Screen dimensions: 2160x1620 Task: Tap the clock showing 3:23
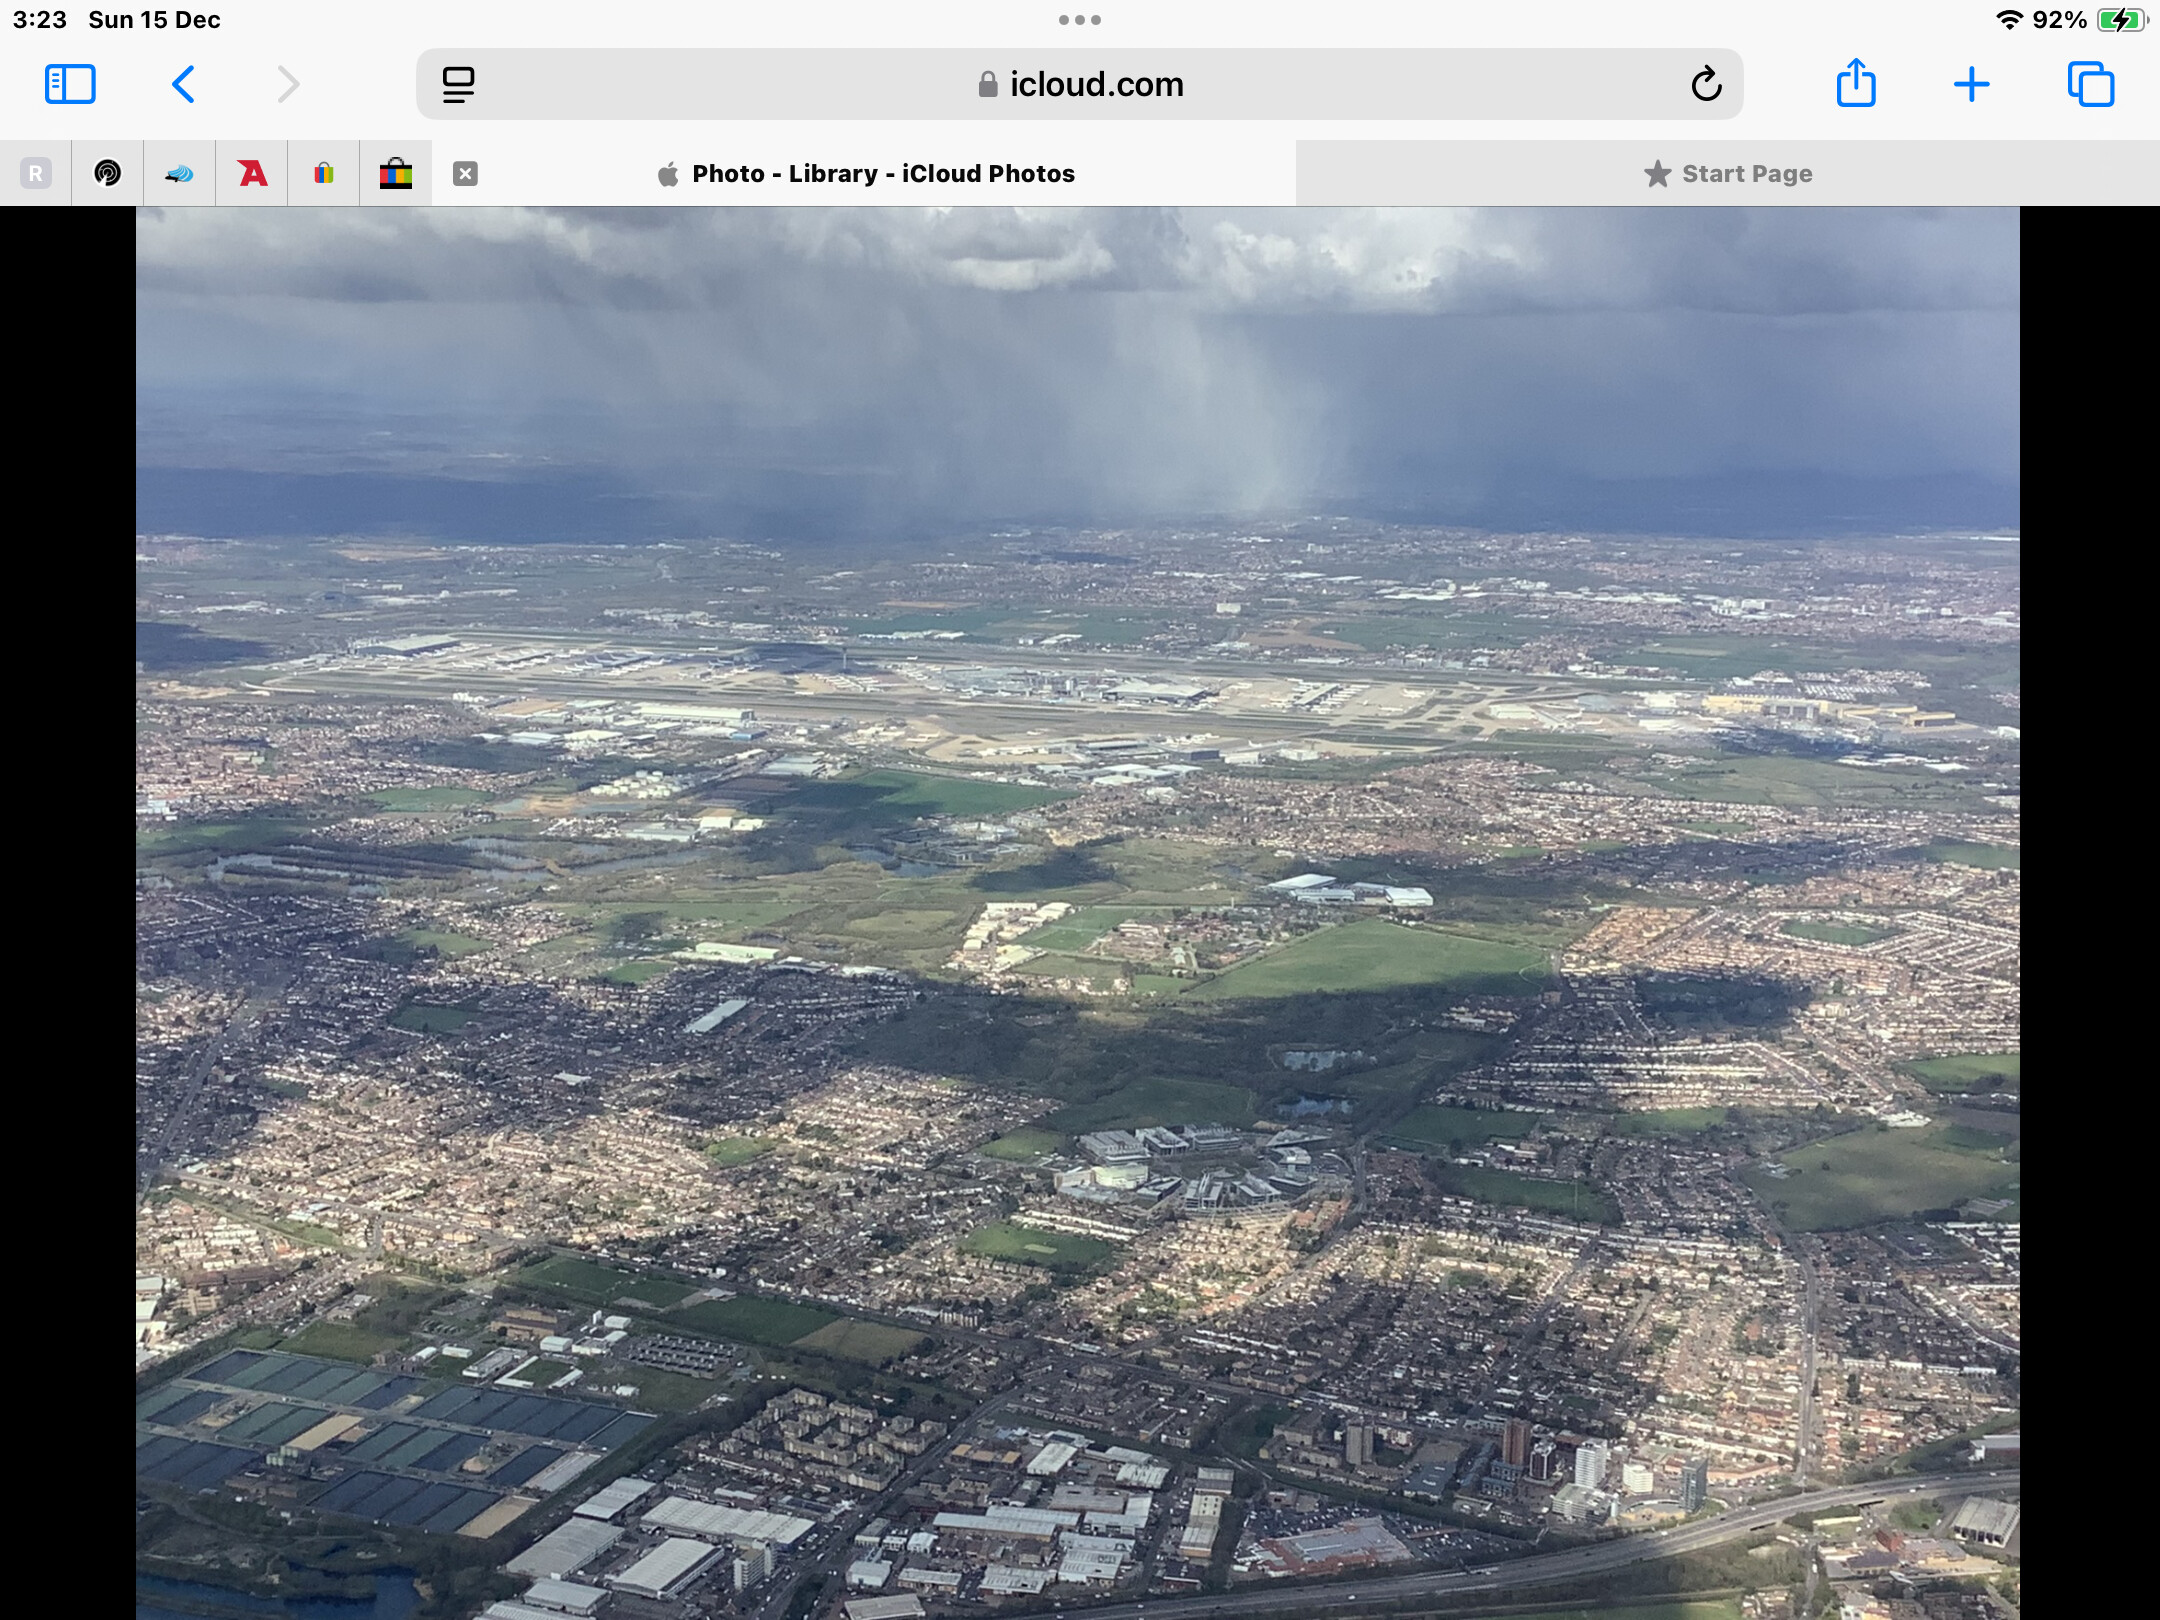click(x=39, y=20)
